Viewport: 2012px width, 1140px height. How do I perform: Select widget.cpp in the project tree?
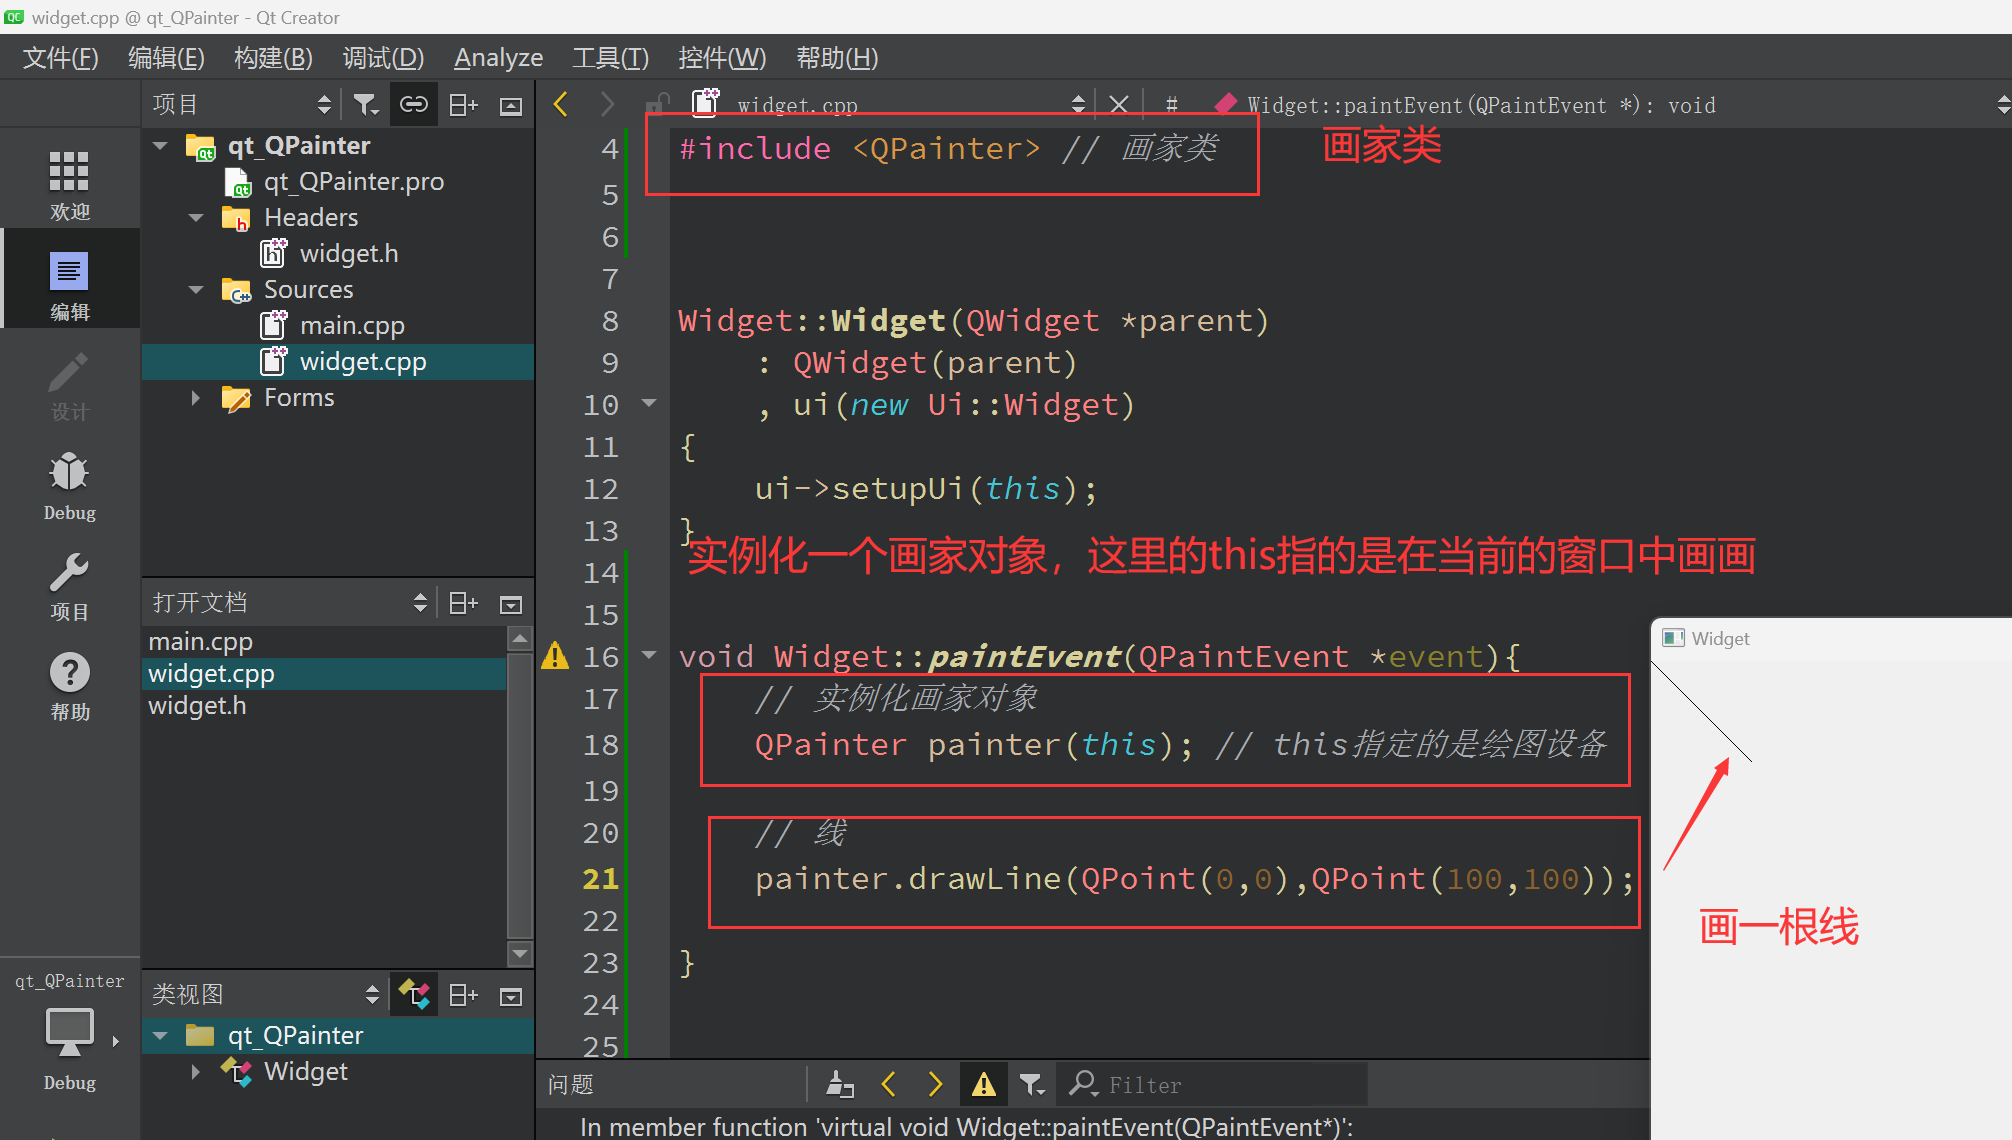pyautogui.click(x=362, y=362)
